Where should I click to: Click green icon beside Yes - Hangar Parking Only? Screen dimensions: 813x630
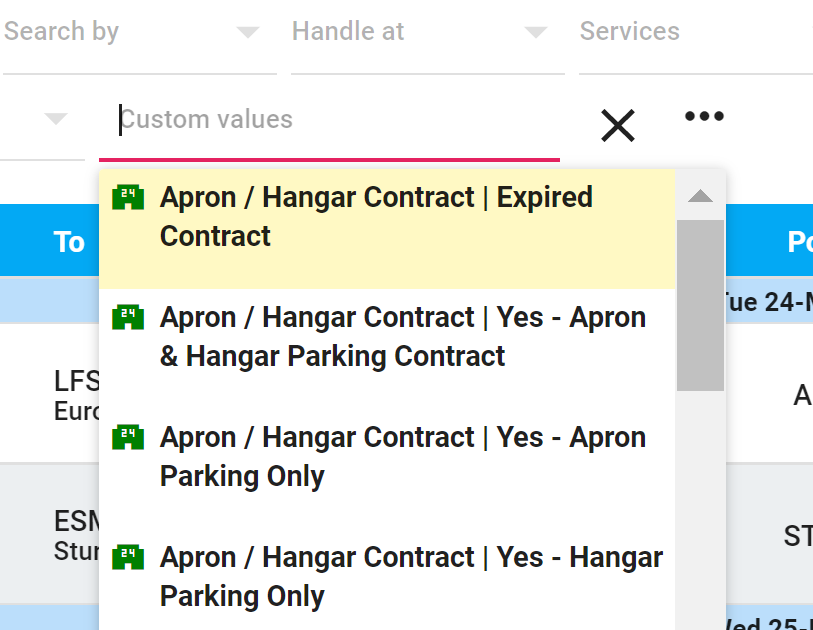tap(128, 557)
